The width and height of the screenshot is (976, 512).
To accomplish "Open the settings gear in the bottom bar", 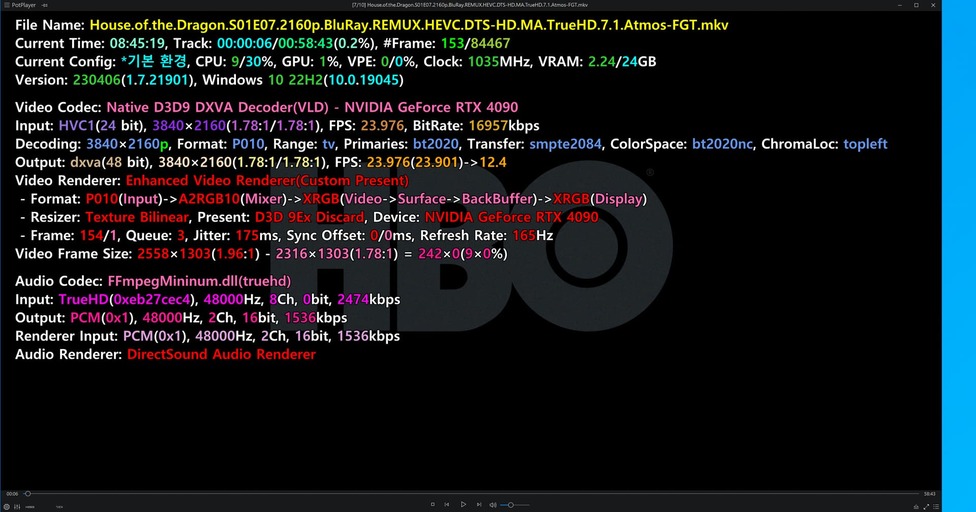I will (x=6, y=506).
